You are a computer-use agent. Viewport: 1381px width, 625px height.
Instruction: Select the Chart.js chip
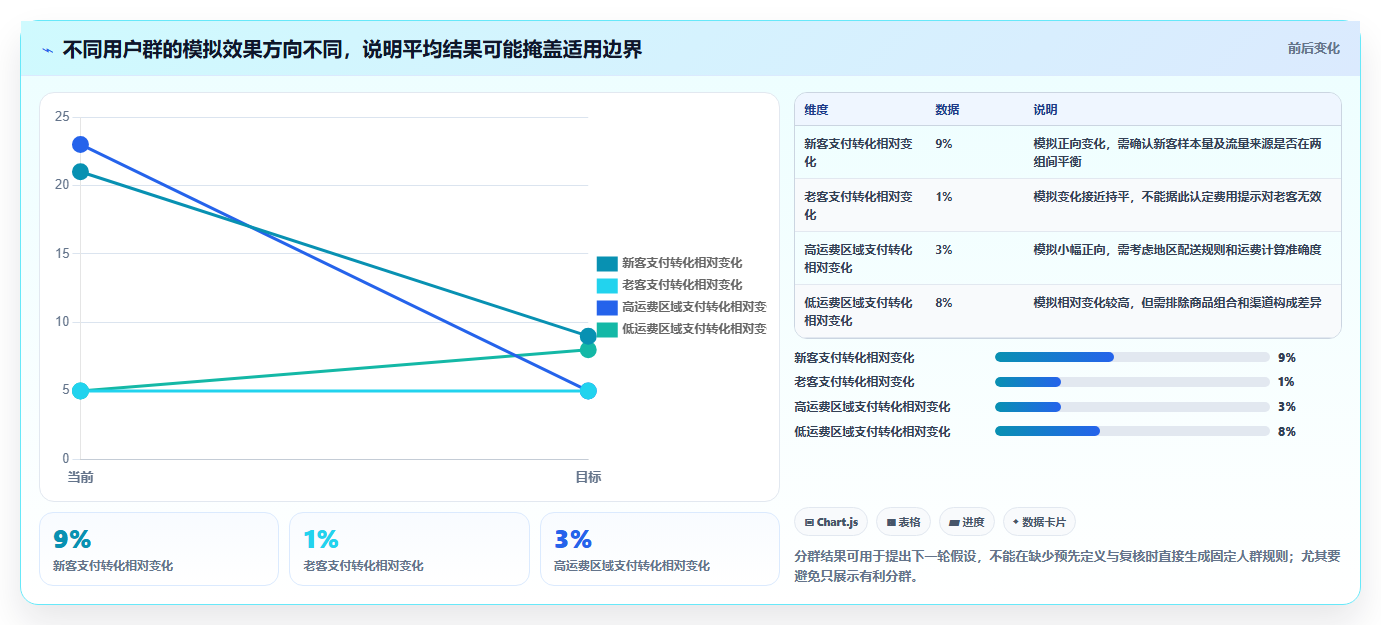pyautogui.click(x=831, y=522)
